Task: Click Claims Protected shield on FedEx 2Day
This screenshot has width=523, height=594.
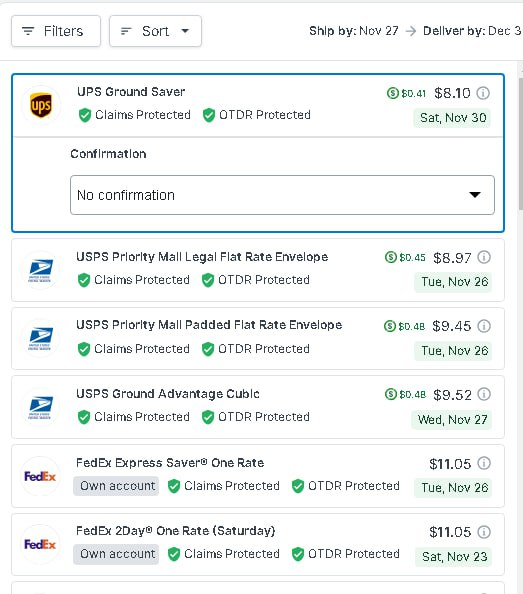Action: pos(174,554)
